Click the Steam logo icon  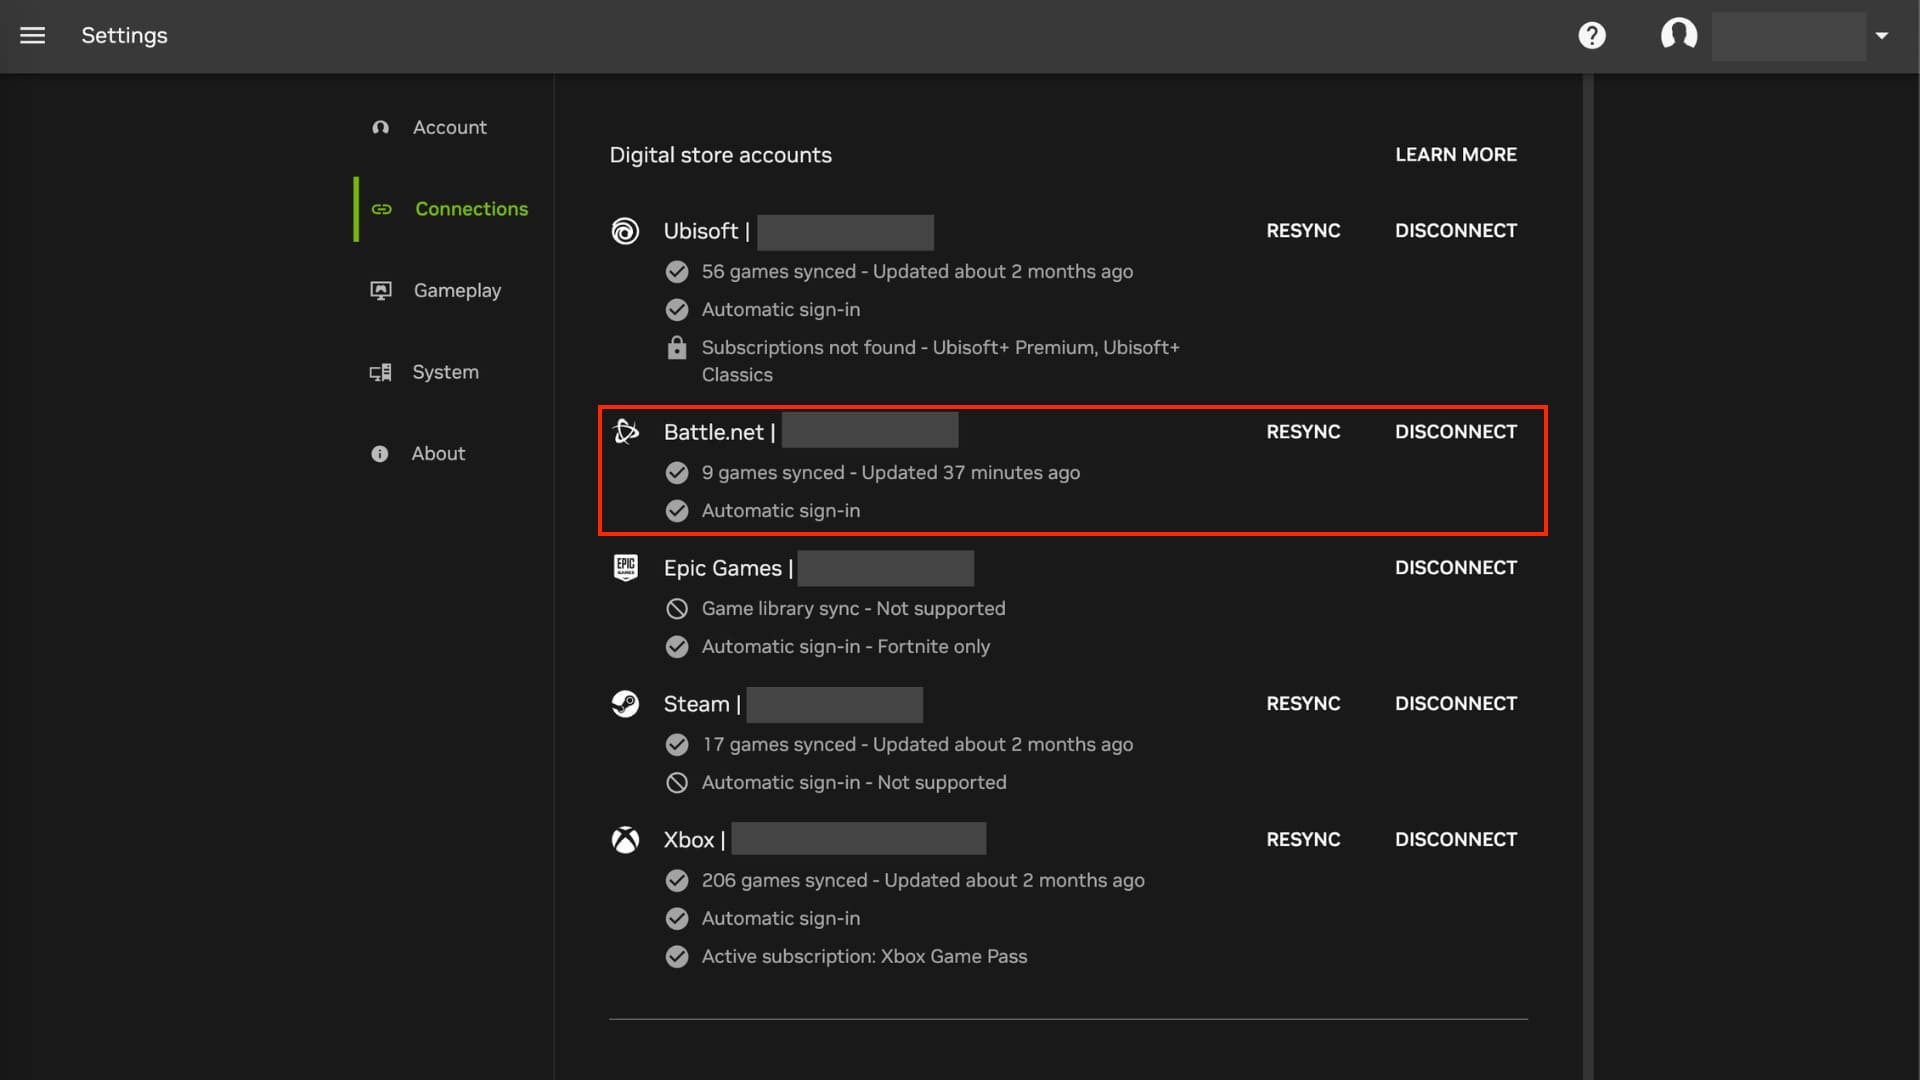coord(625,704)
